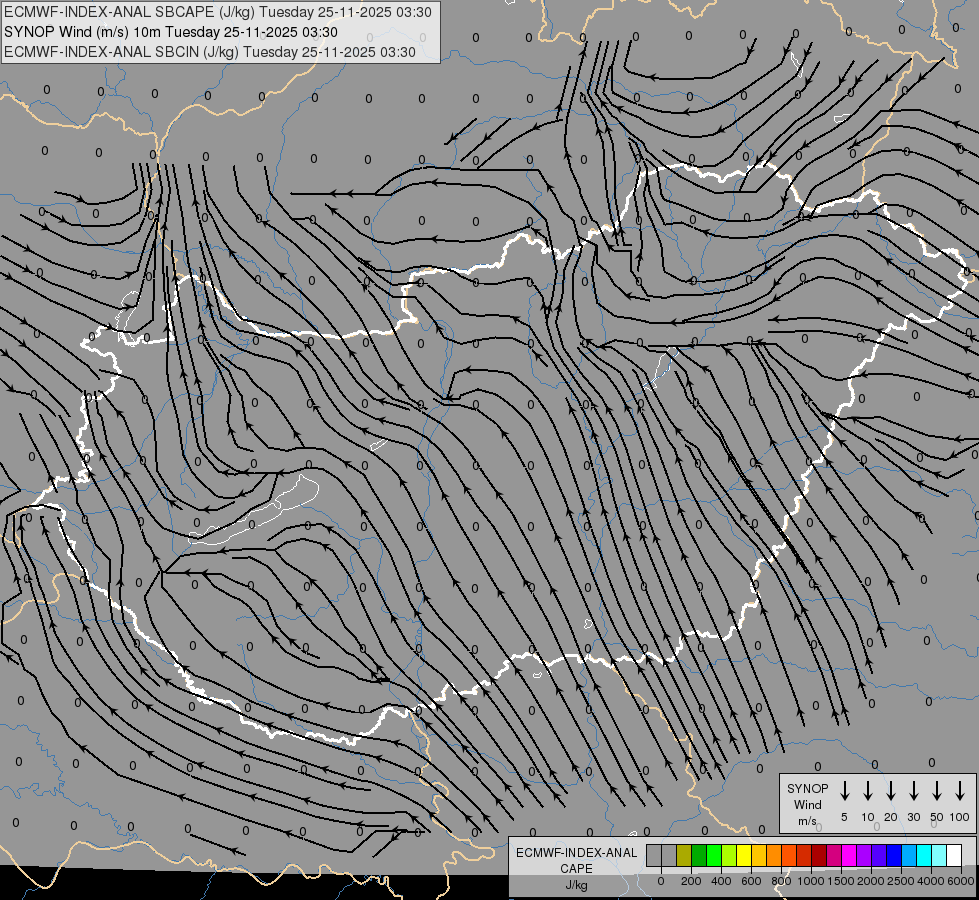Click the J/kg unit label in legend
979x900 pixels.
[576, 885]
